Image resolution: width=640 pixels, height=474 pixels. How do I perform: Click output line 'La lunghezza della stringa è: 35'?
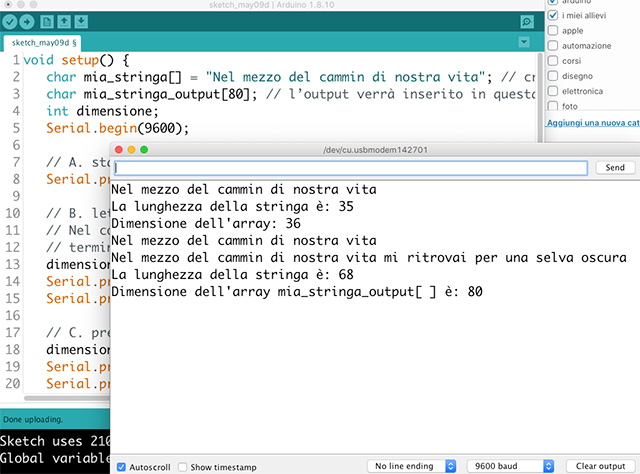pyautogui.click(x=232, y=207)
